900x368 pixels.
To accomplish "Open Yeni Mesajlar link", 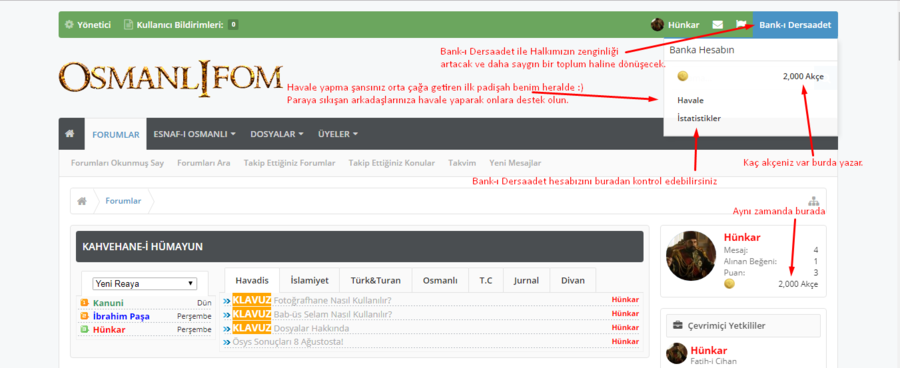I will coord(515,163).
